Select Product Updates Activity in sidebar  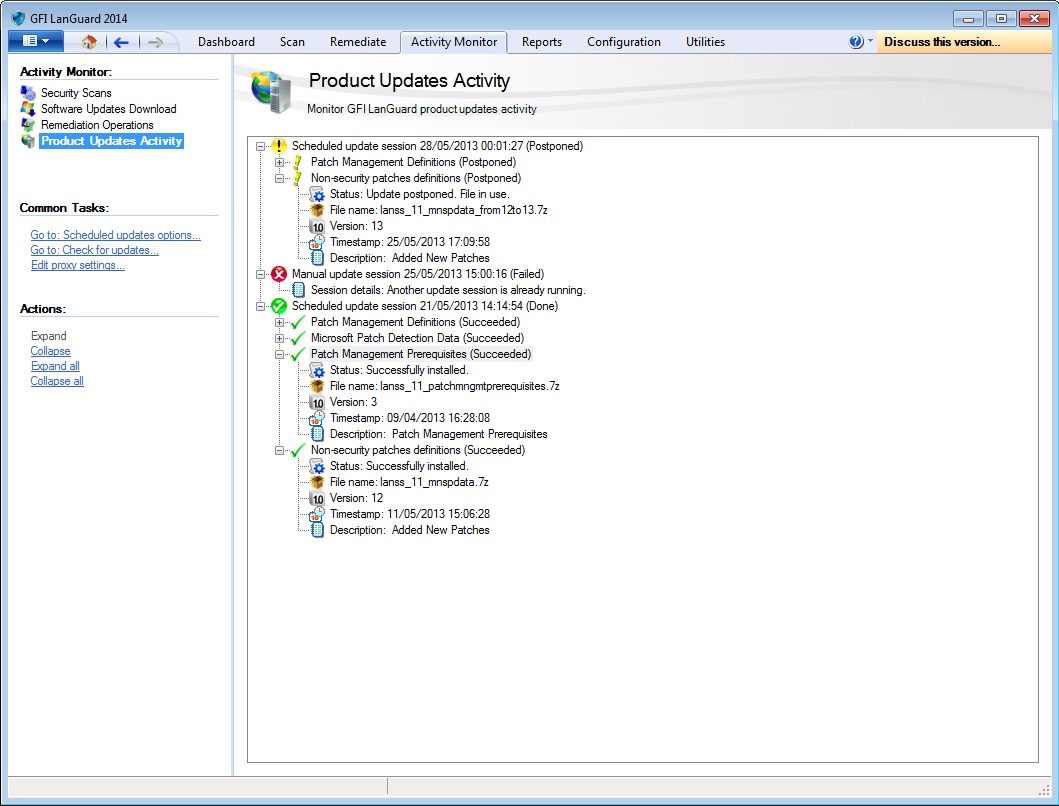click(x=111, y=141)
